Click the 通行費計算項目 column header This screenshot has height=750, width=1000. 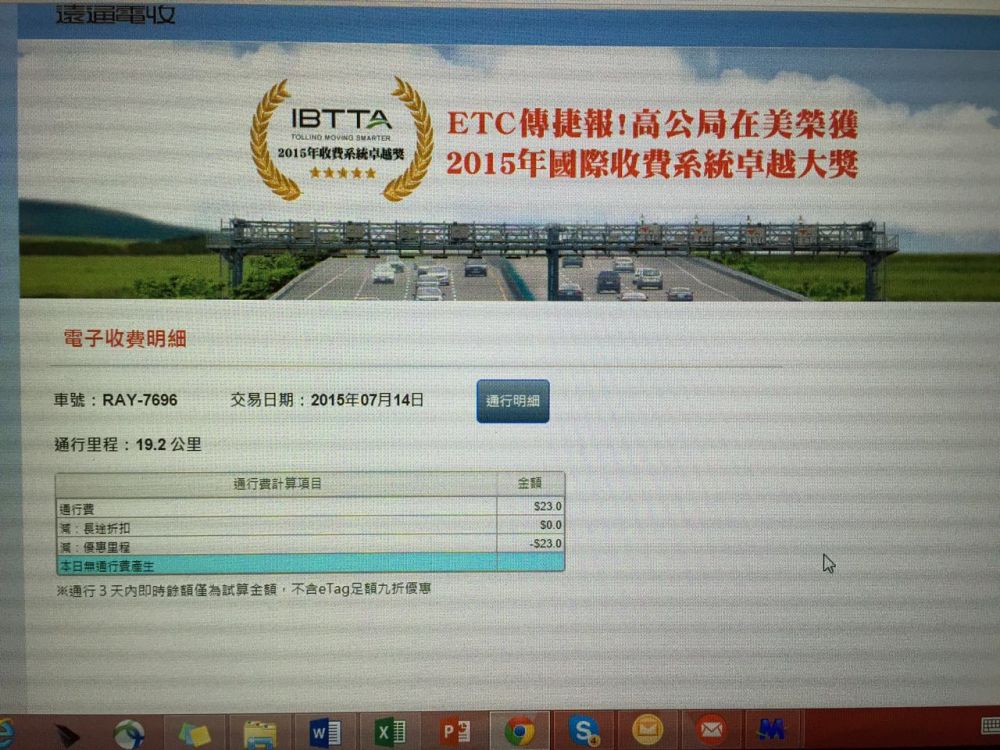(x=277, y=484)
